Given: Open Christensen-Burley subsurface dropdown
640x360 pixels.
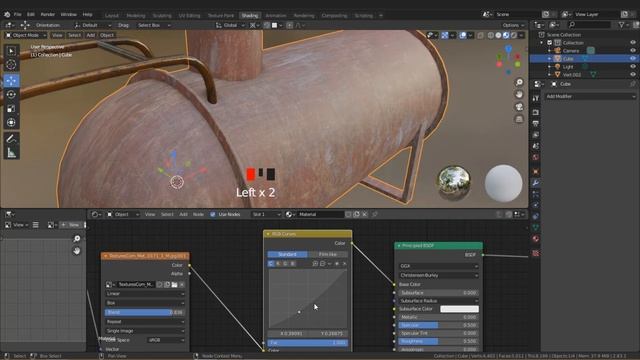Looking at the screenshot, I should (438, 276).
